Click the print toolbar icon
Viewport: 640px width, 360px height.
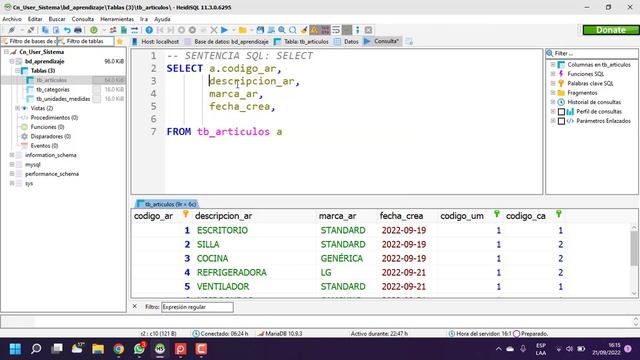(x=78, y=30)
